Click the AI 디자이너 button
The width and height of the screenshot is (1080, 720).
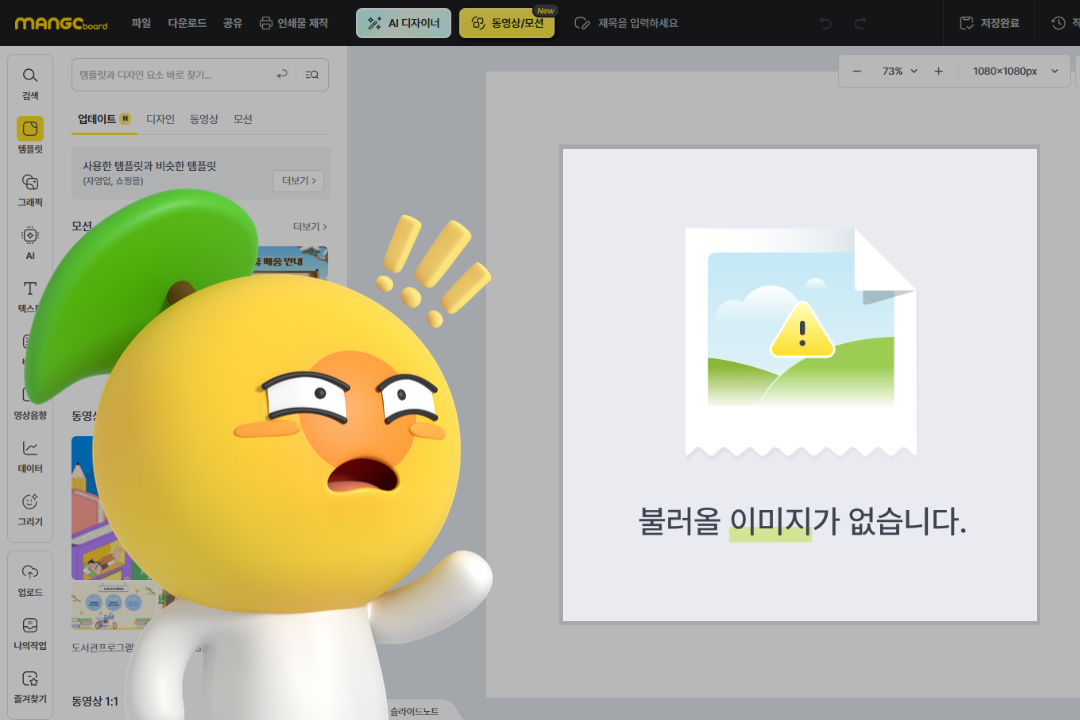403,23
